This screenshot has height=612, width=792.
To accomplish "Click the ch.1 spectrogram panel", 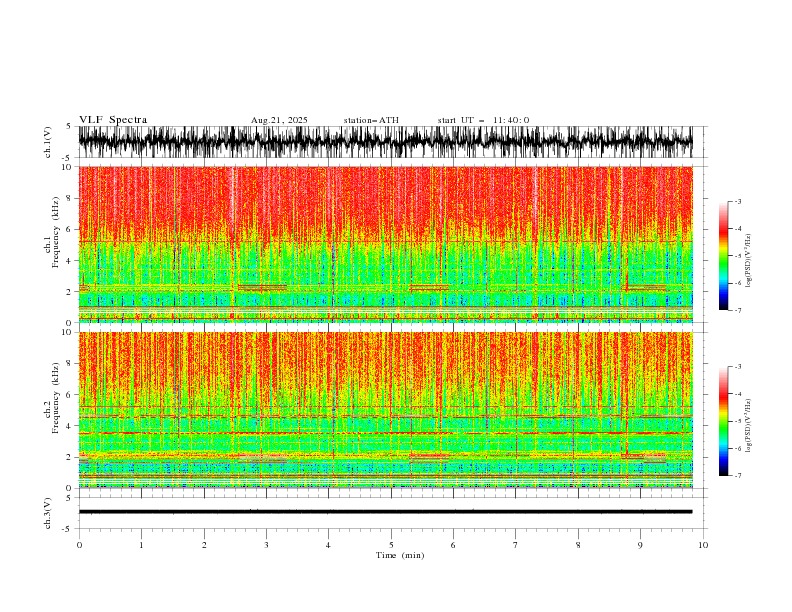I will pyautogui.click(x=385, y=244).
